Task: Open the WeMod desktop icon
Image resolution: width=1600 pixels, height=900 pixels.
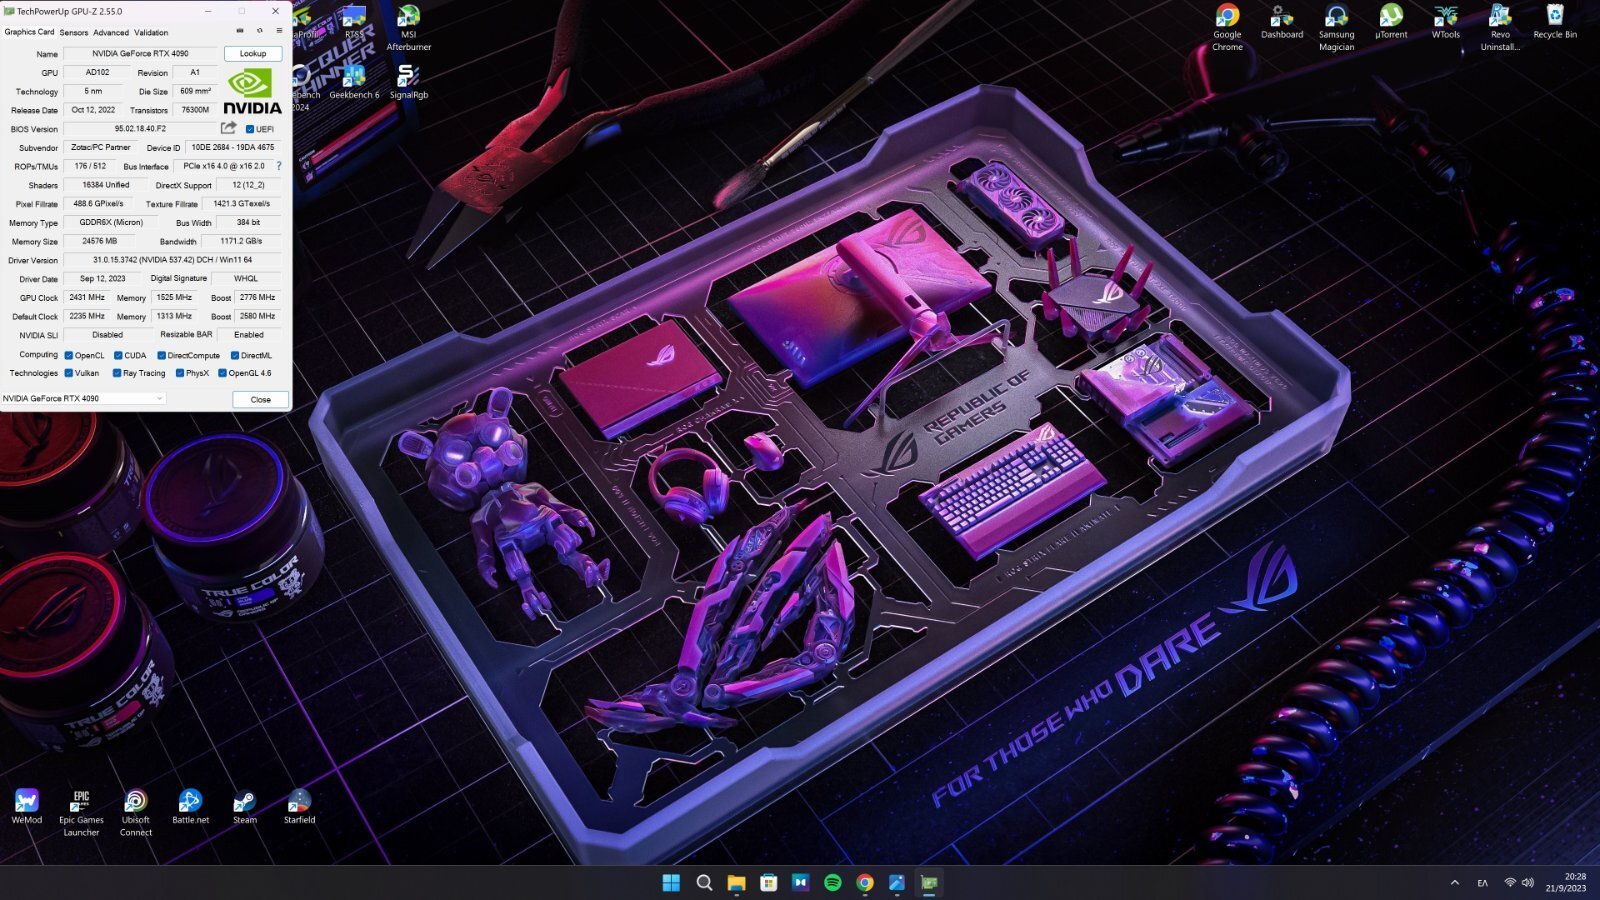Action: tap(27, 806)
